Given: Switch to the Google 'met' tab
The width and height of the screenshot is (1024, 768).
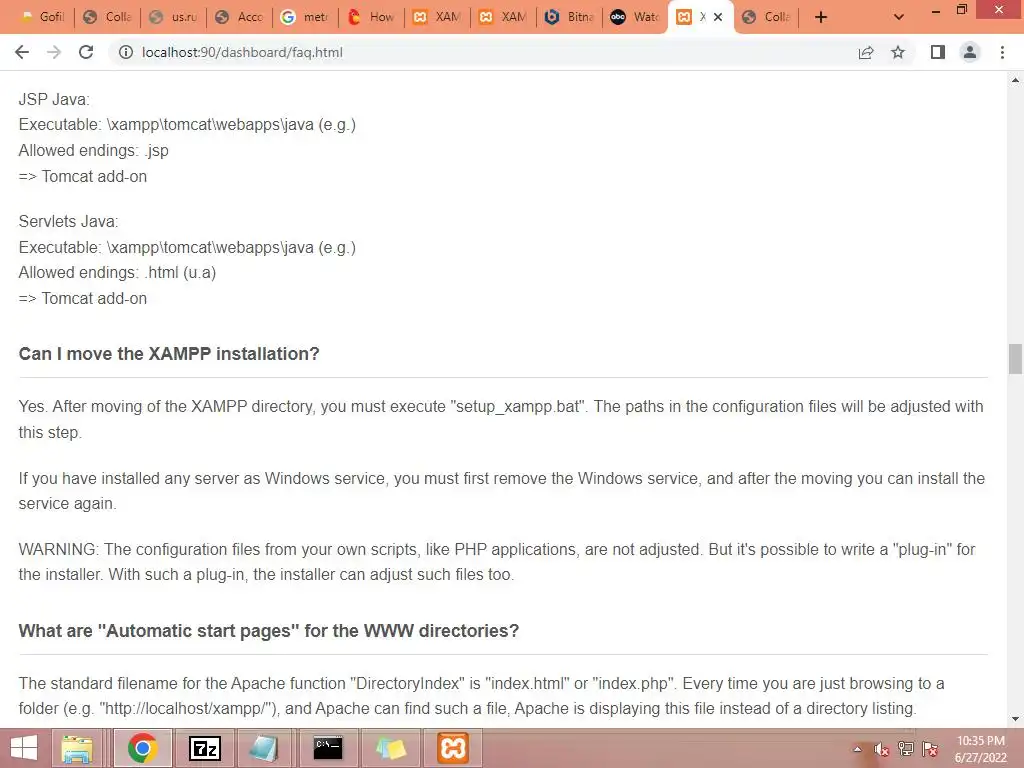Looking at the screenshot, I should pos(305,17).
